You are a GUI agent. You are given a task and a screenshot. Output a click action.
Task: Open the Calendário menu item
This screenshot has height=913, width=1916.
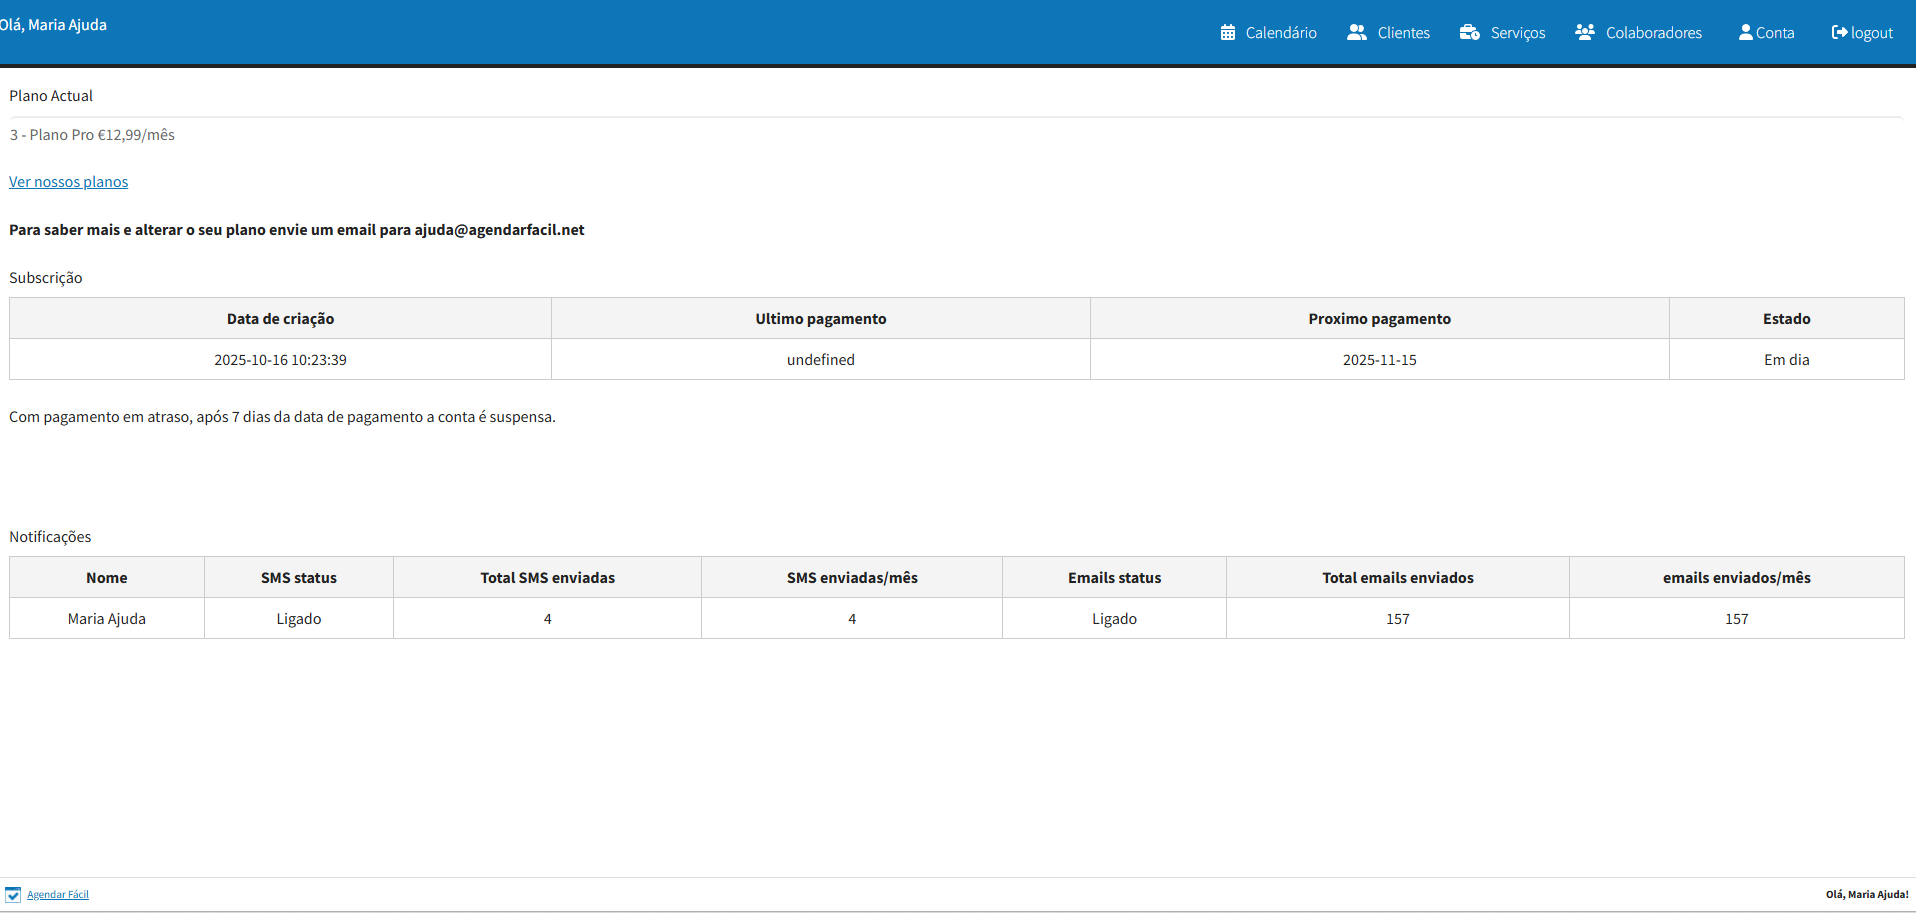tap(1280, 33)
